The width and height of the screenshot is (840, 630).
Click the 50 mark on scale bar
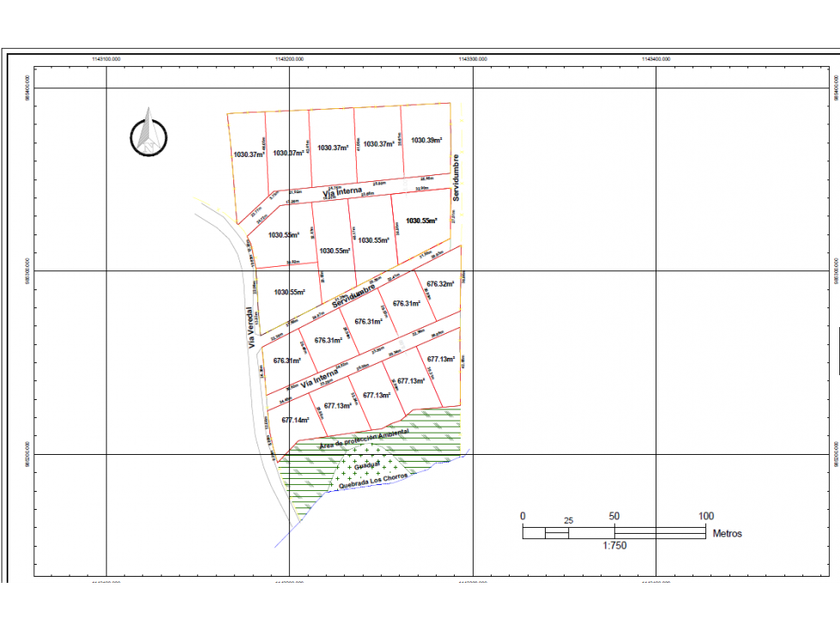tap(614, 516)
